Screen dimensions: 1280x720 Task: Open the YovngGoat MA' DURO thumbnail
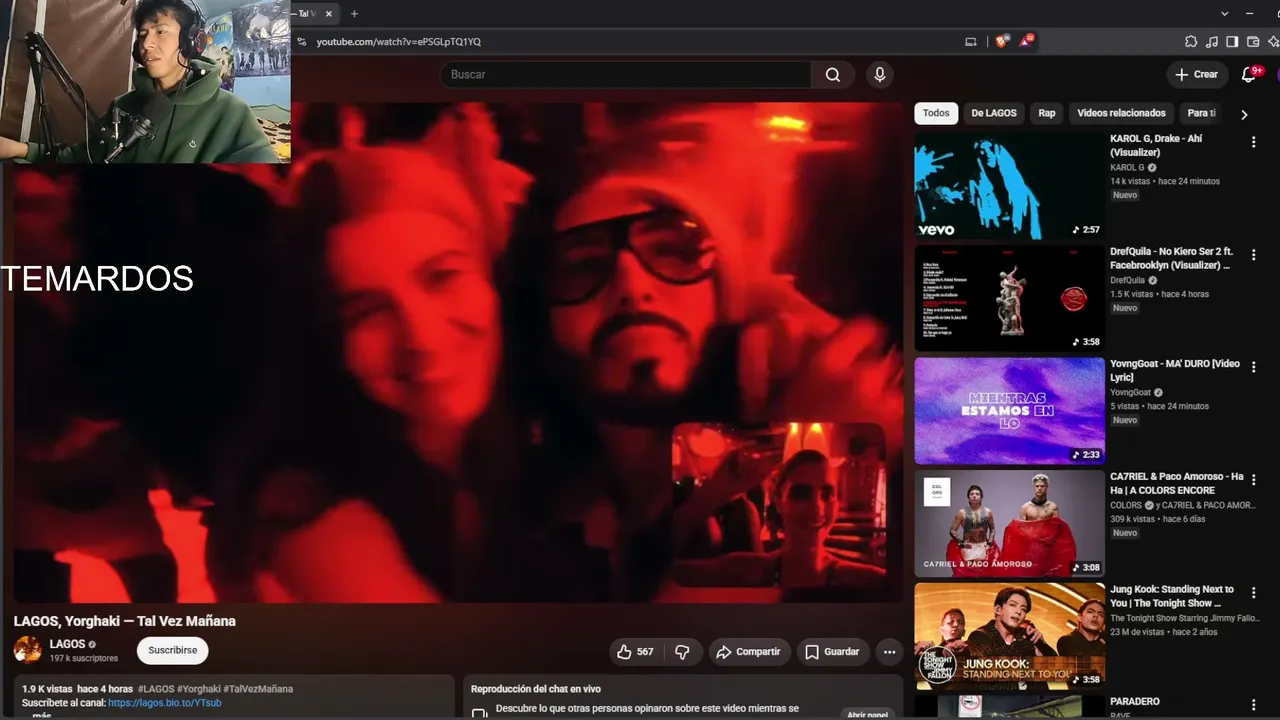pos(1010,411)
